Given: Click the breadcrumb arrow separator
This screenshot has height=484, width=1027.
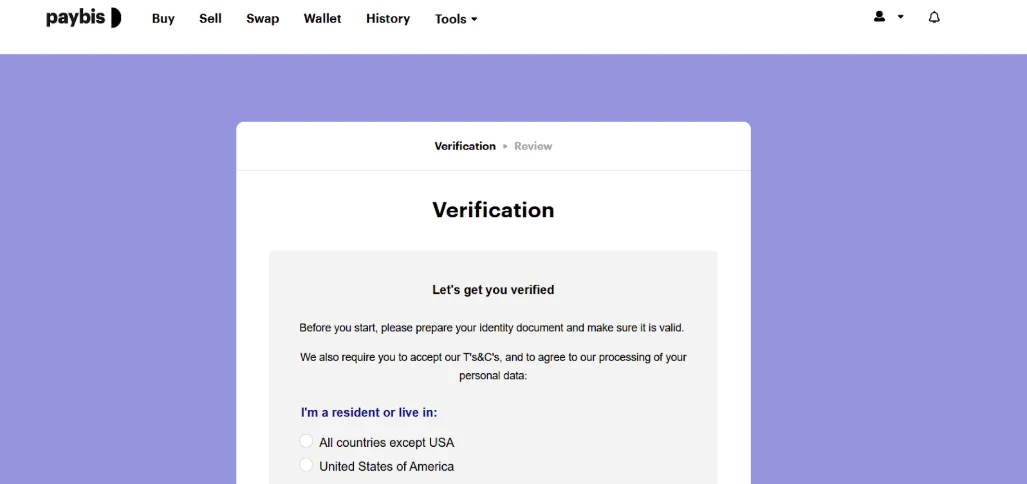Looking at the screenshot, I should (x=505, y=147).
